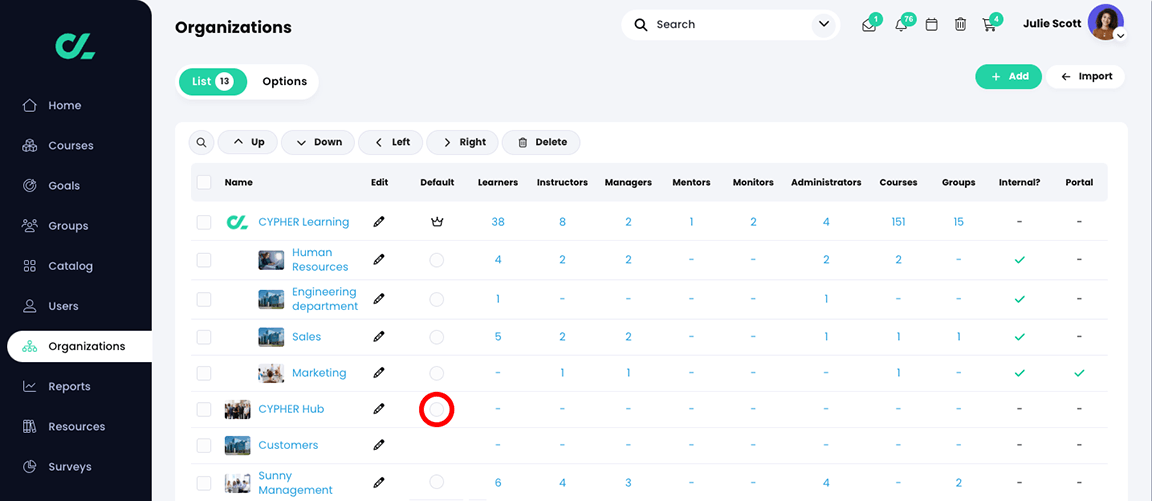Screen dimensions: 1152x501
Task: Edit Marketing organization with pencil icon
Action: 379,372
